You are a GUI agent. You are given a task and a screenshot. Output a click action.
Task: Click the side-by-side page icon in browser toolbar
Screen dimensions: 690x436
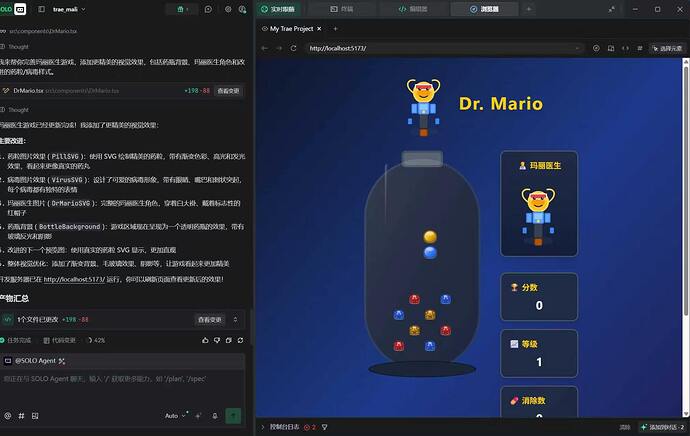pos(611,48)
